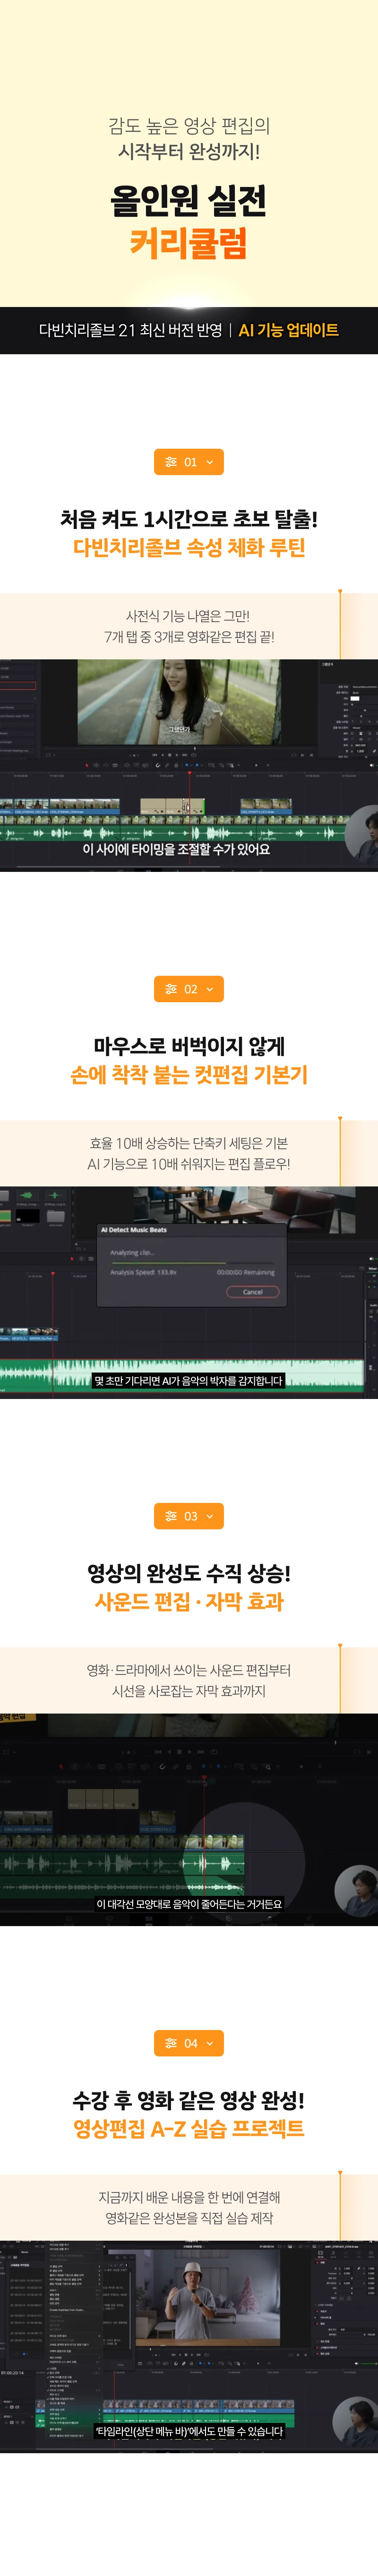Click the 'AI Detect Music Beats' dialog title

pyautogui.click(x=134, y=1230)
